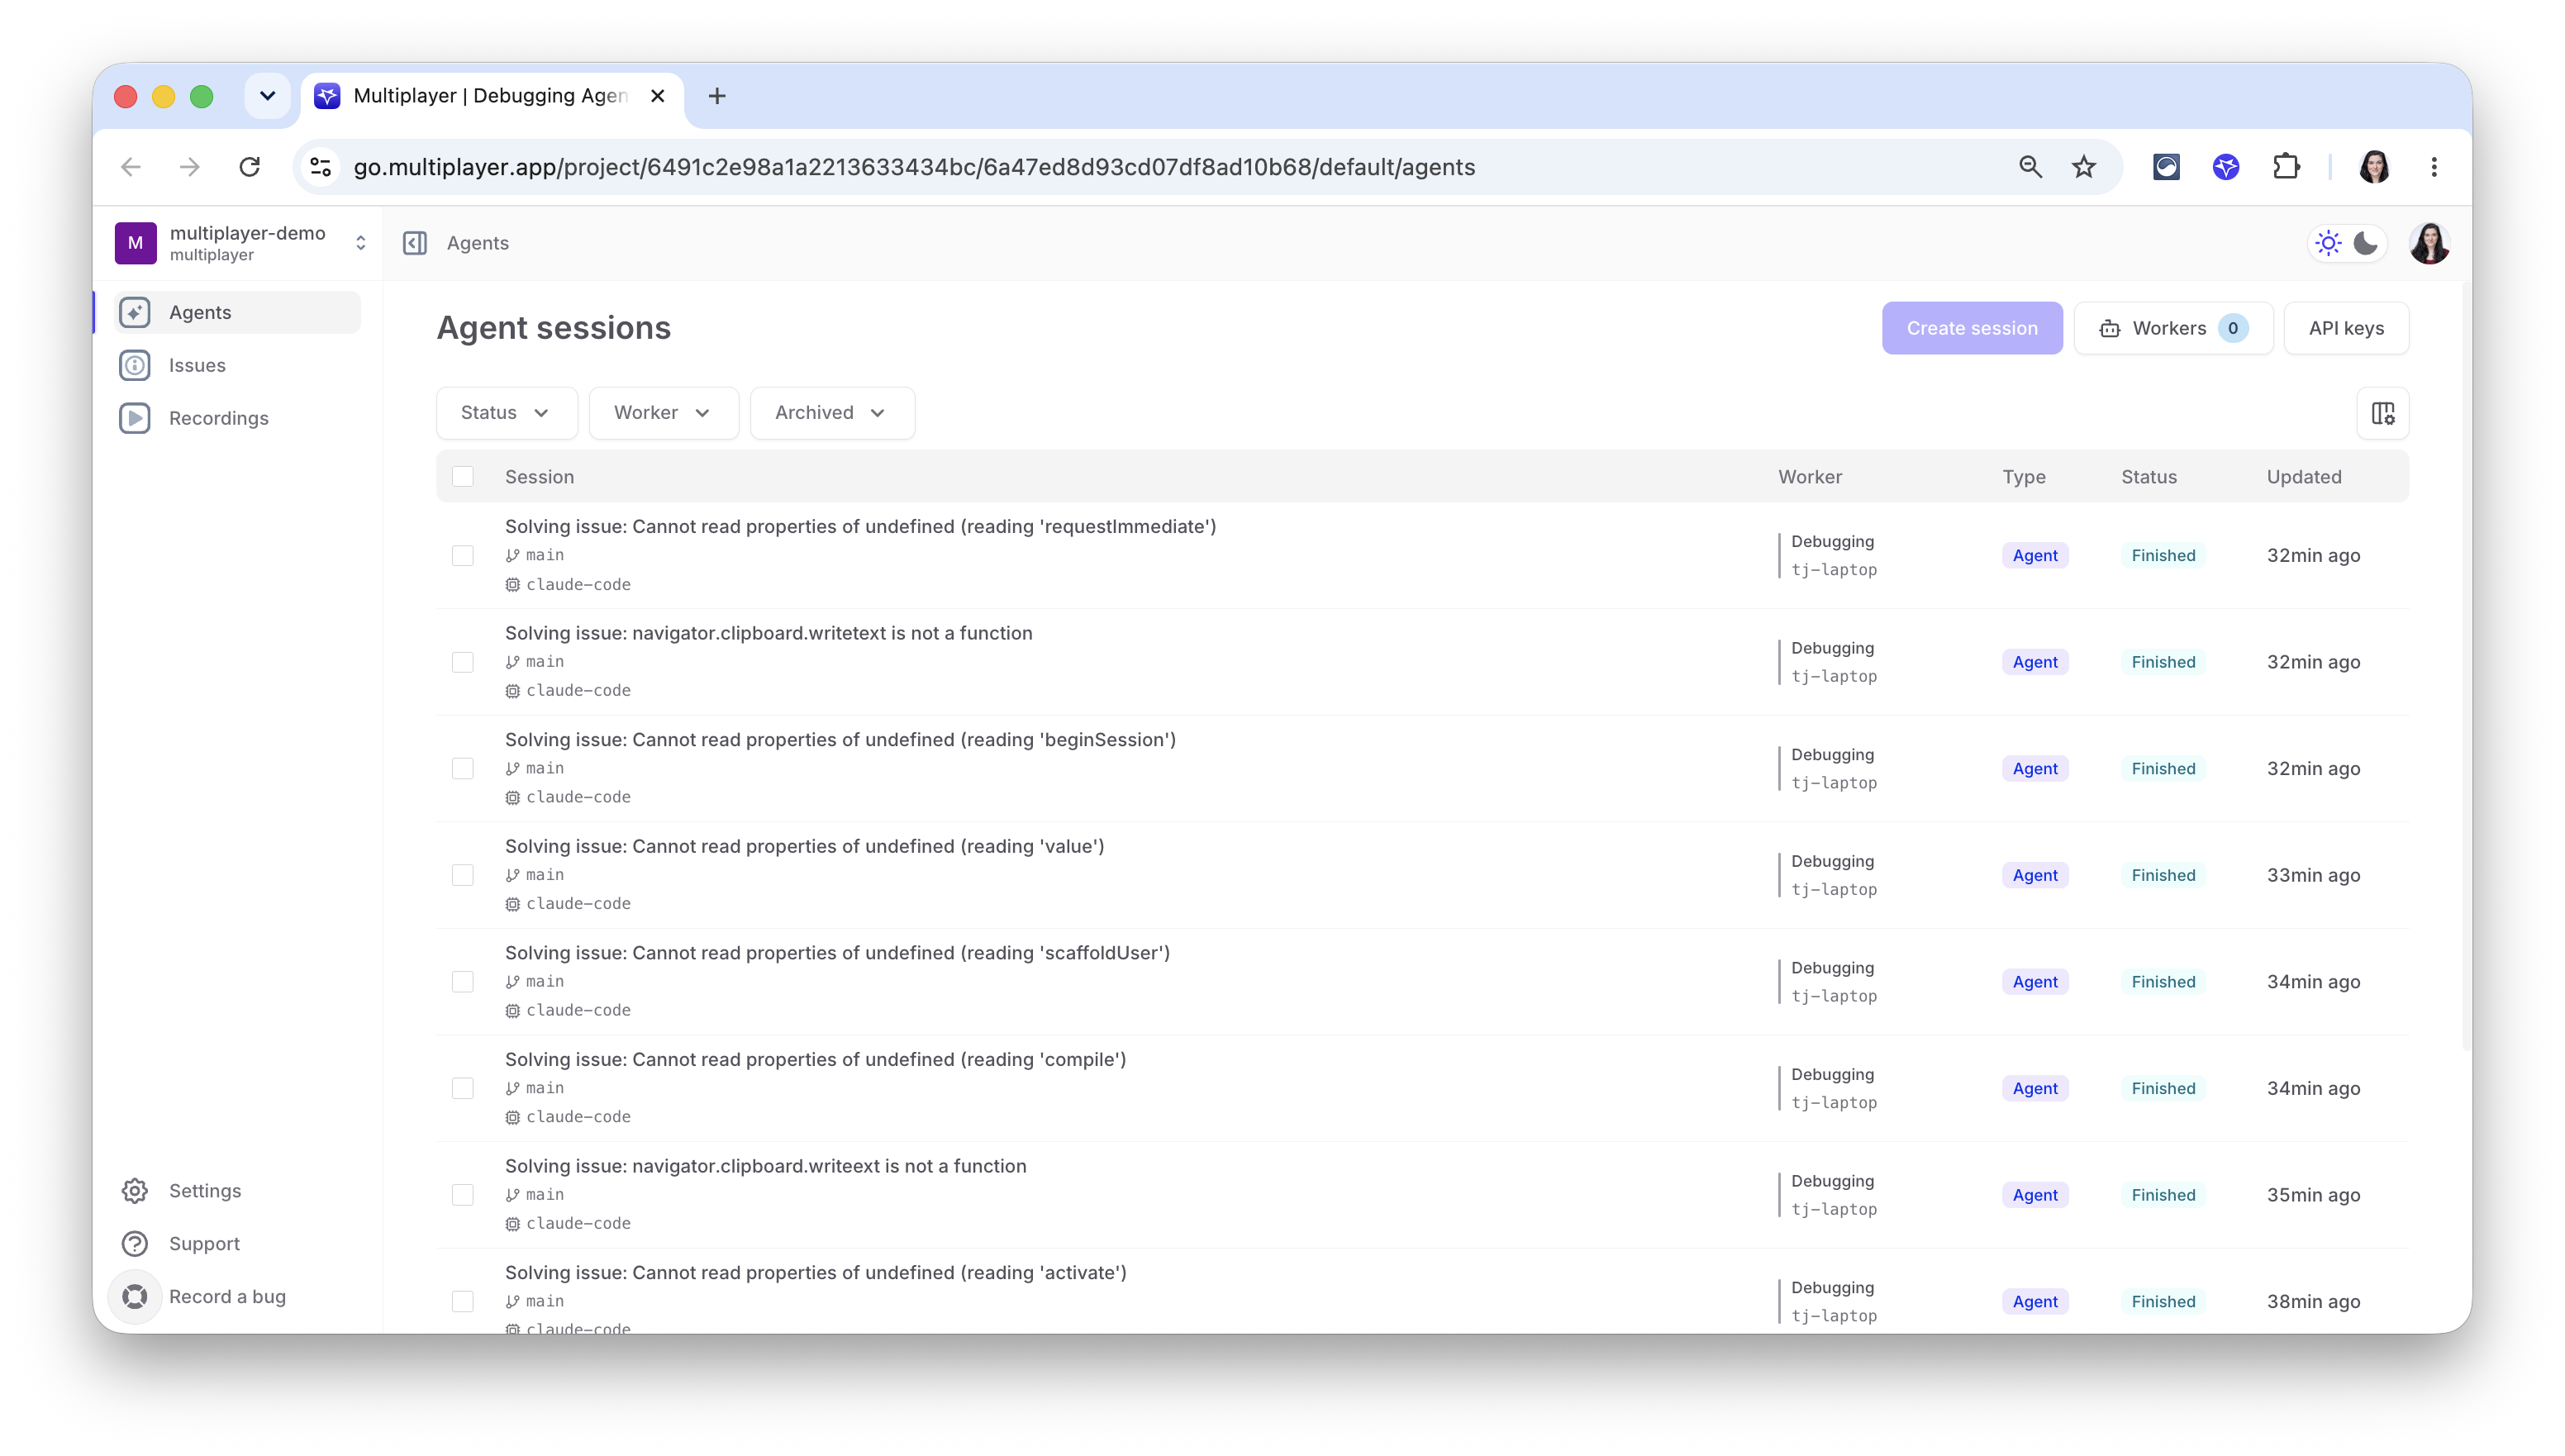Screen dimensions: 2565x1456
Task: Open the API keys button
Action: tap(2346, 328)
